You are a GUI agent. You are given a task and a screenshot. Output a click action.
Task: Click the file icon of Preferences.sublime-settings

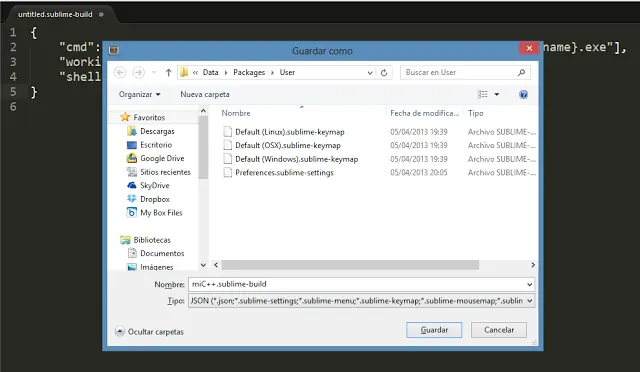(x=227, y=173)
